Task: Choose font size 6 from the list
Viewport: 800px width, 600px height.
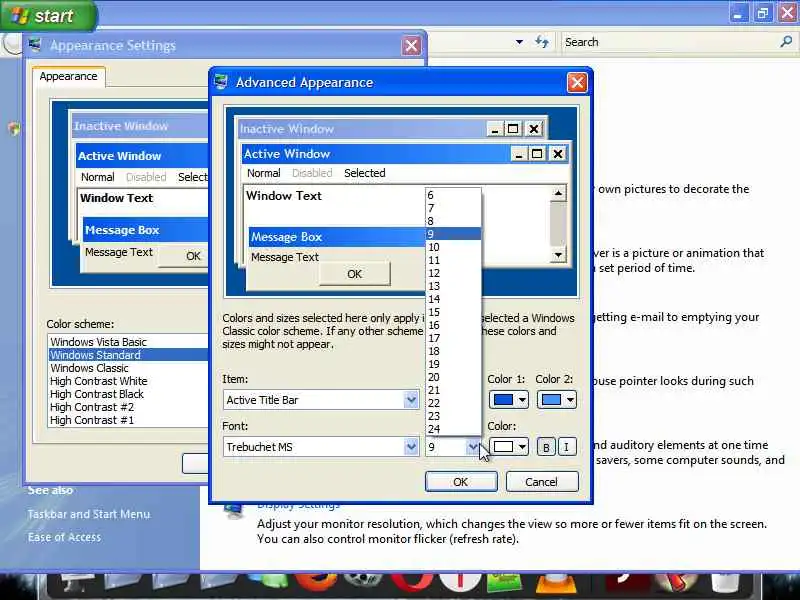Action: click(x=453, y=195)
